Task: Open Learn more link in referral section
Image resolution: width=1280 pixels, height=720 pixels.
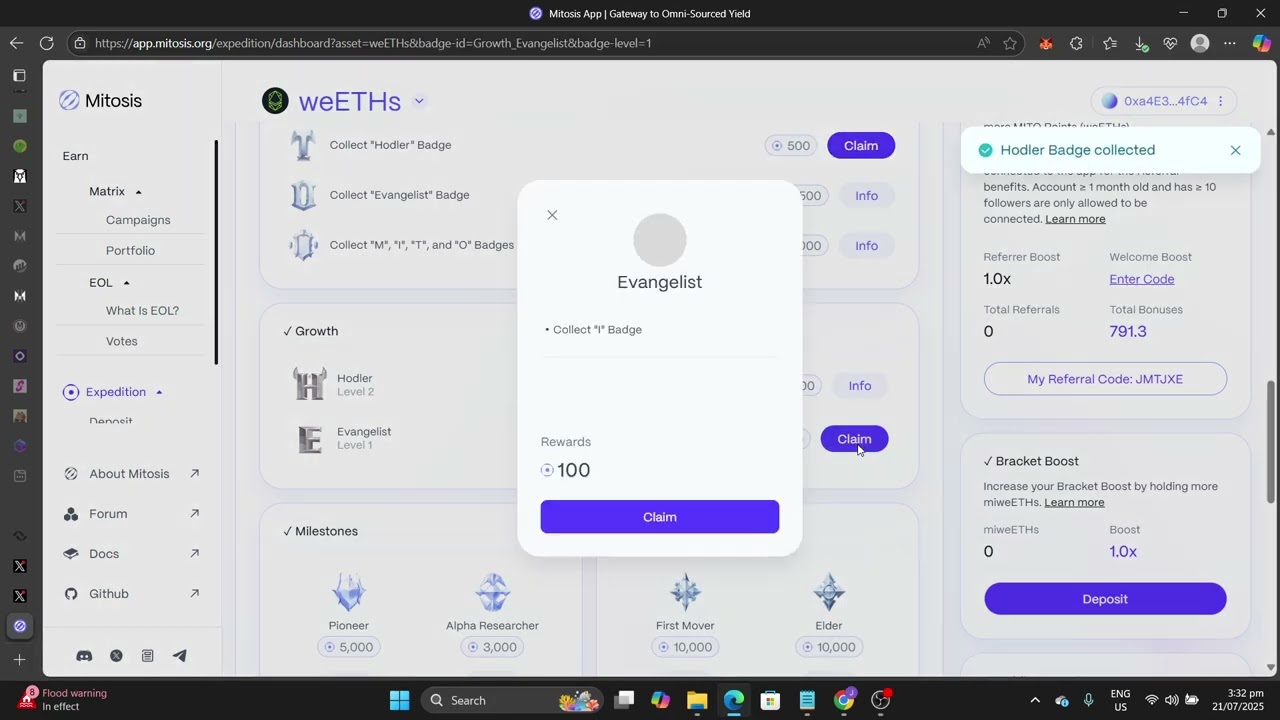Action: pos(1075,219)
